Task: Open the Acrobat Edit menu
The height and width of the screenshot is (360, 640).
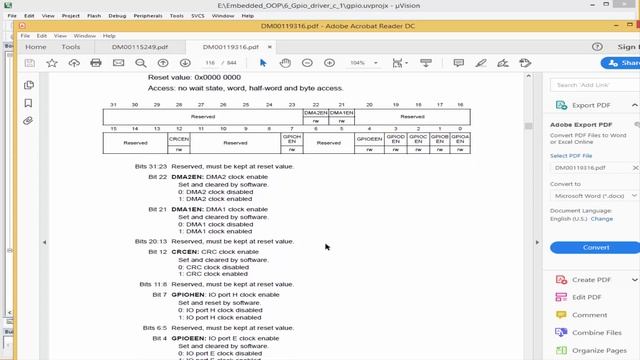Action: 42,36
